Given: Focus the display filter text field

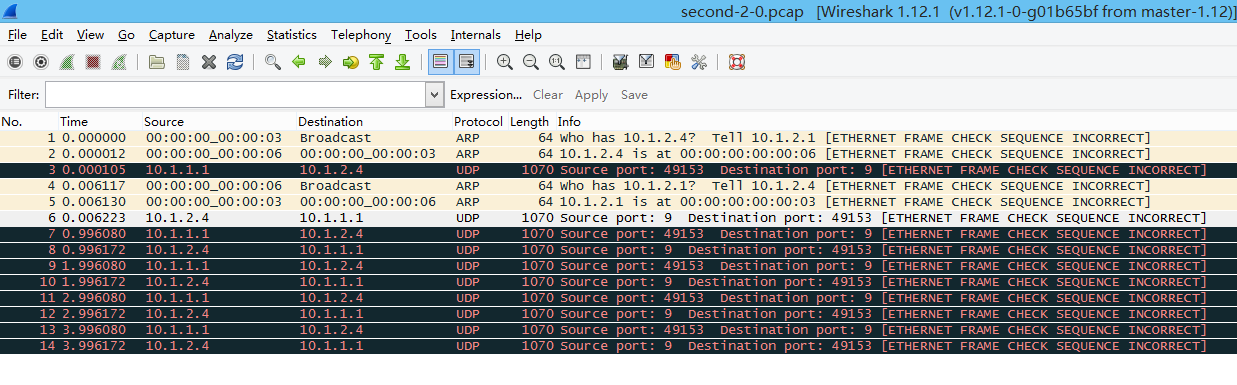Looking at the screenshot, I should point(235,95).
